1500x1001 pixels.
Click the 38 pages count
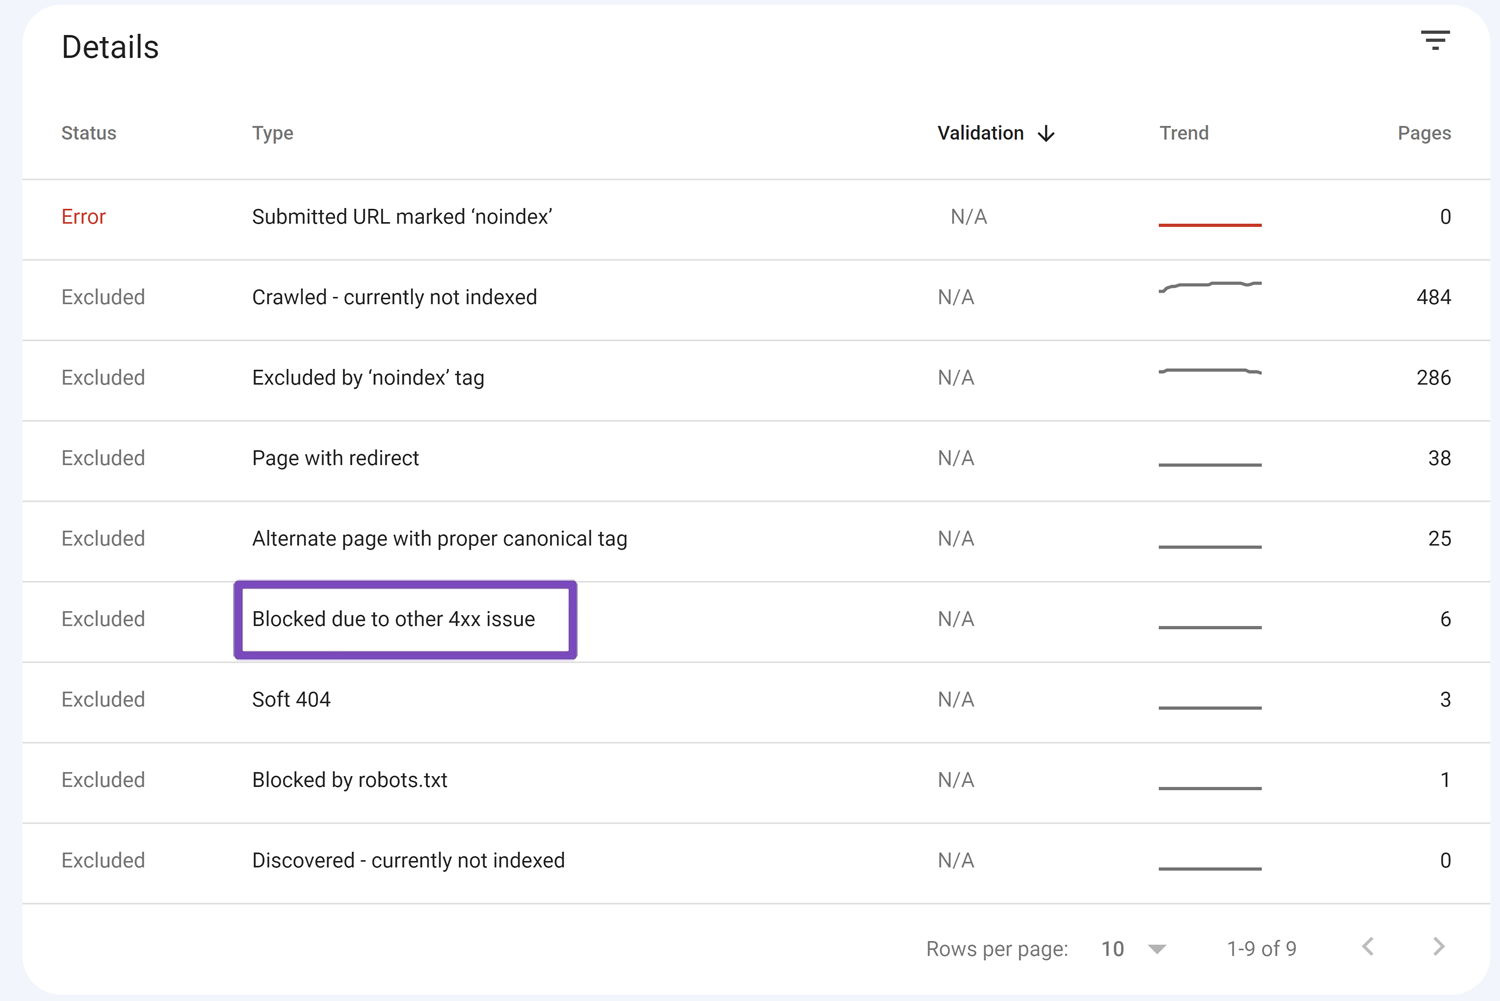(1439, 458)
